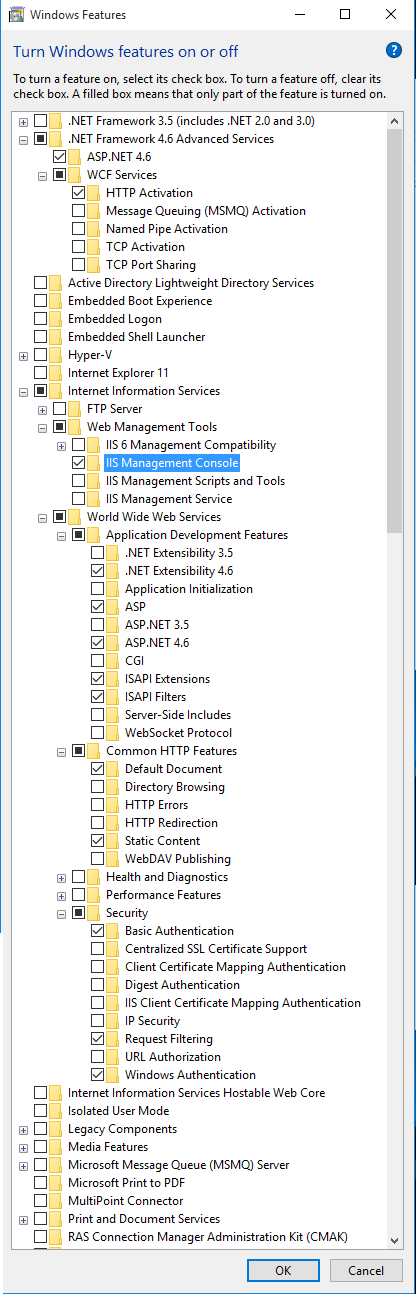Collapse Internet Information Services node
The image size is (416, 1295).
[x=23, y=391]
